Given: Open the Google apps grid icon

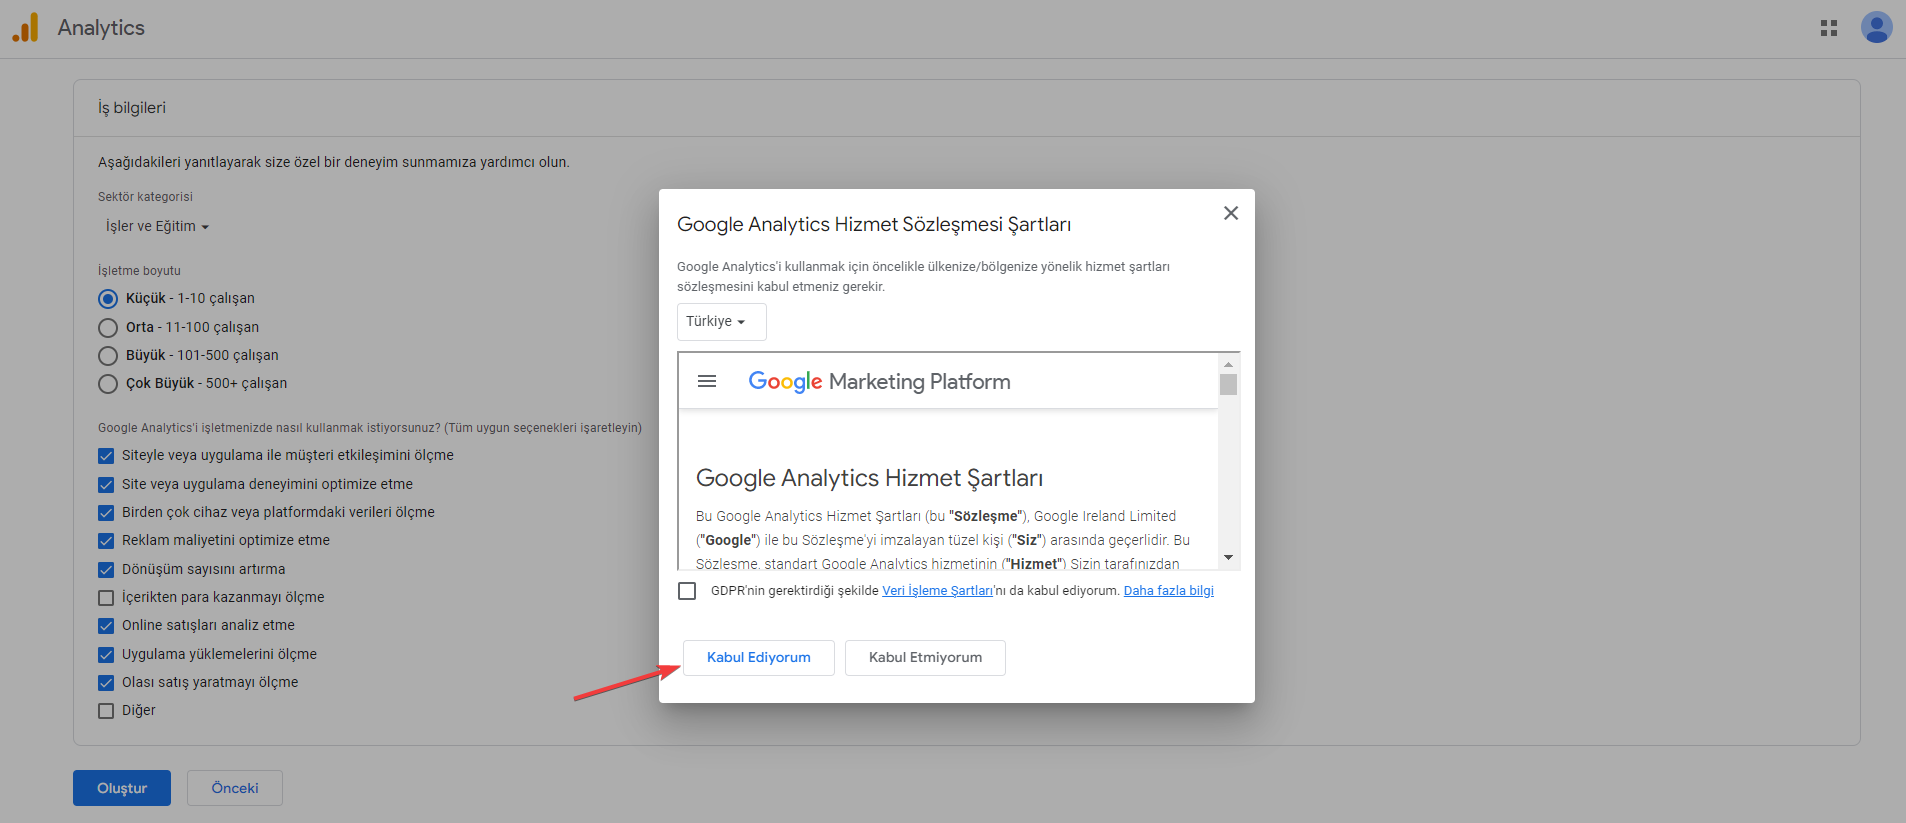Looking at the screenshot, I should [1829, 28].
